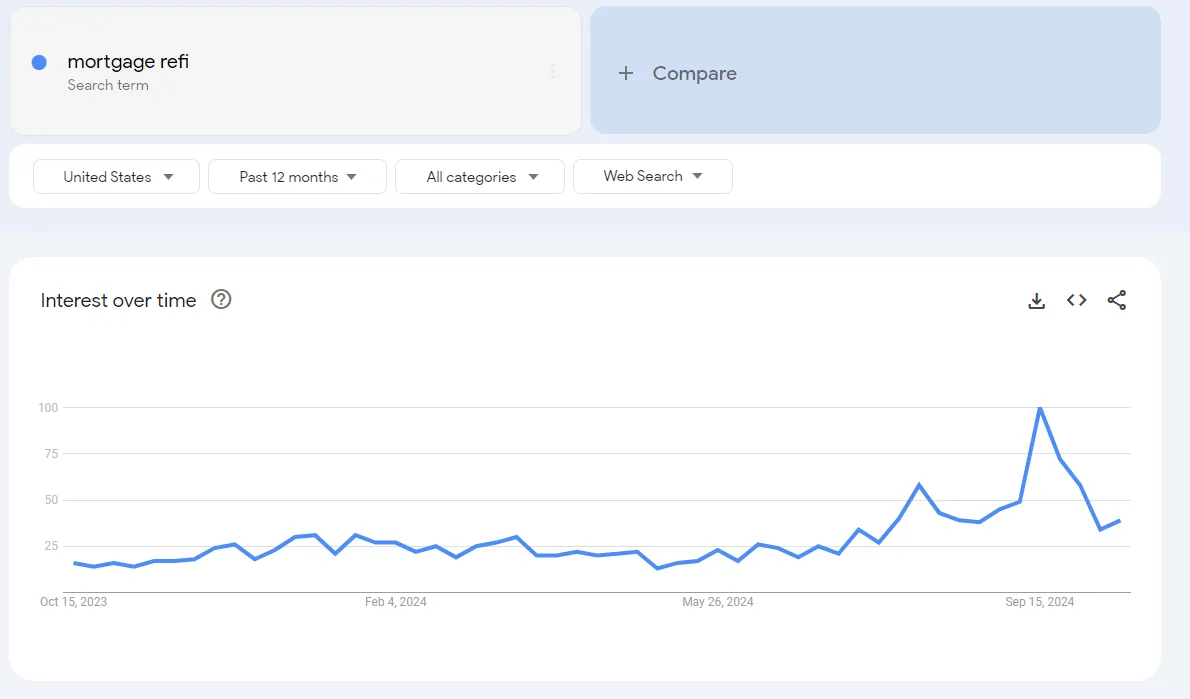Share the interest over time chart

(x=1117, y=300)
